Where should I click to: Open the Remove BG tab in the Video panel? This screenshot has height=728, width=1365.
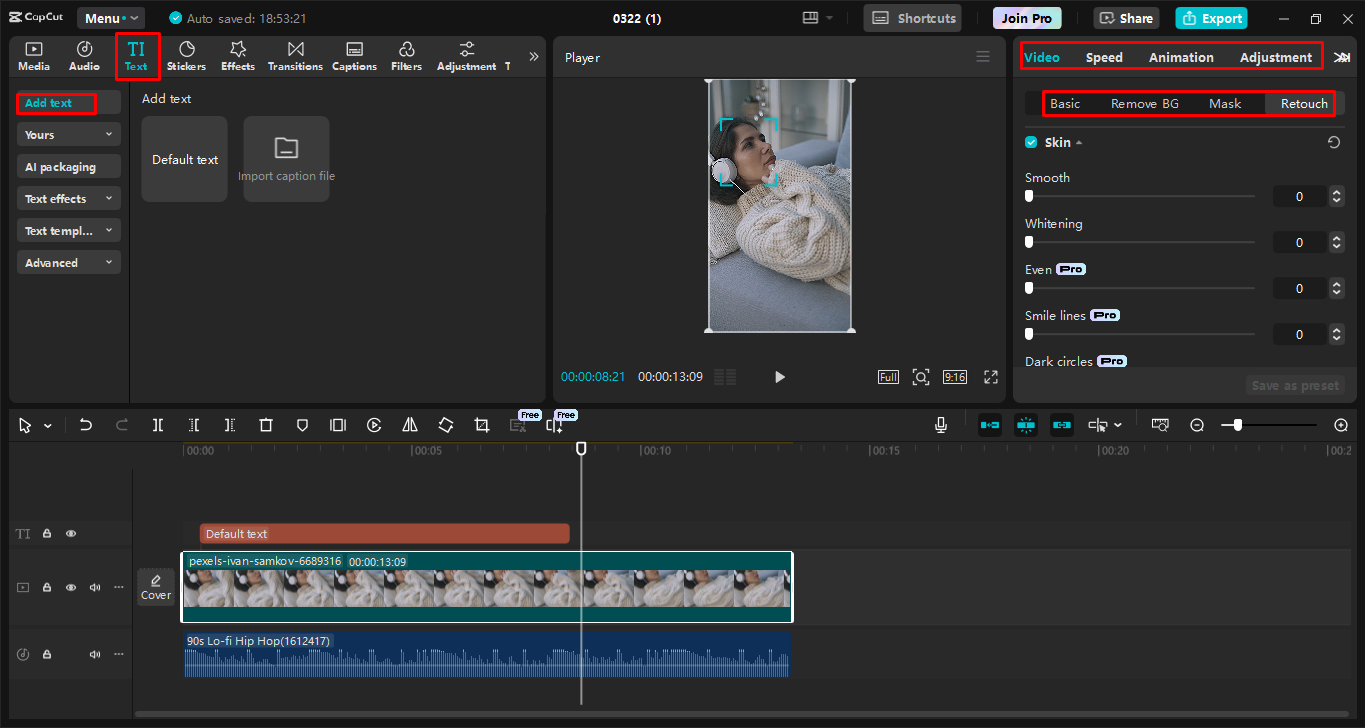(1144, 103)
